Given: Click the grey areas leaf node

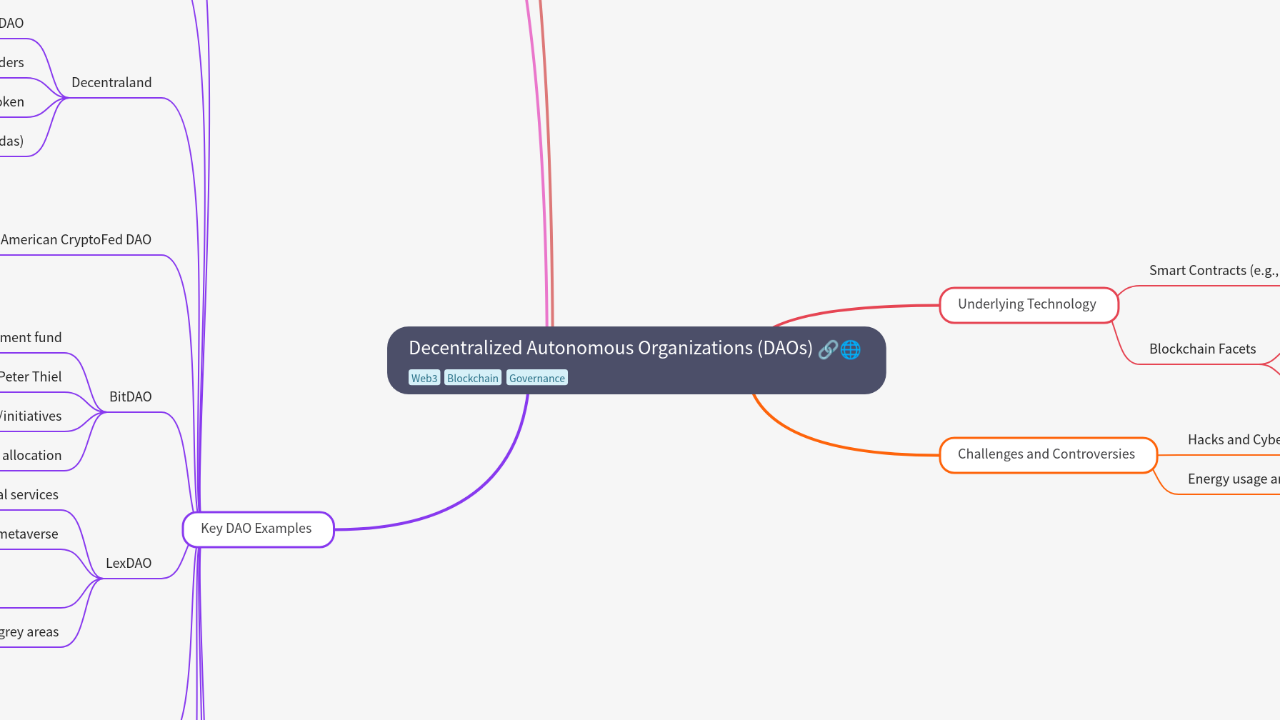Looking at the screenshot, I should (x=30, y=631).
